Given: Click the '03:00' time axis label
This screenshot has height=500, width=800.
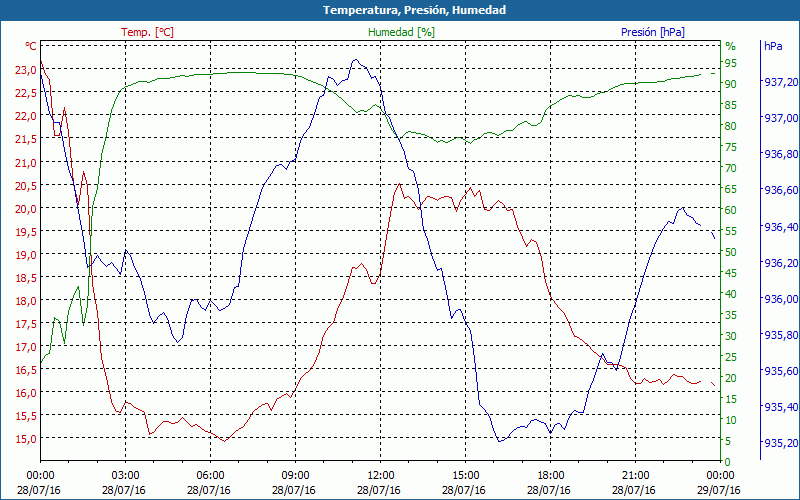Looking at the screenshot, I should coord(126,476).
